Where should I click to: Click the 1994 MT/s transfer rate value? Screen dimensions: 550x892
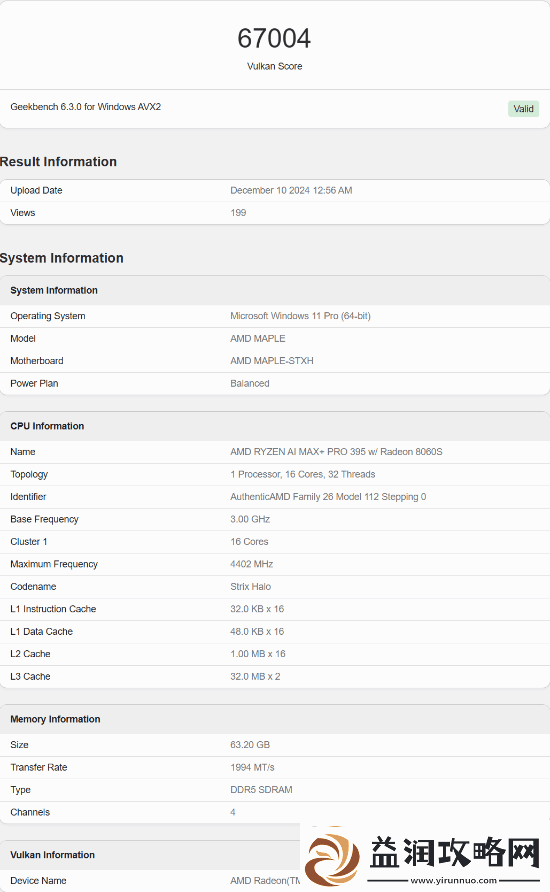(x=253, y=767)
